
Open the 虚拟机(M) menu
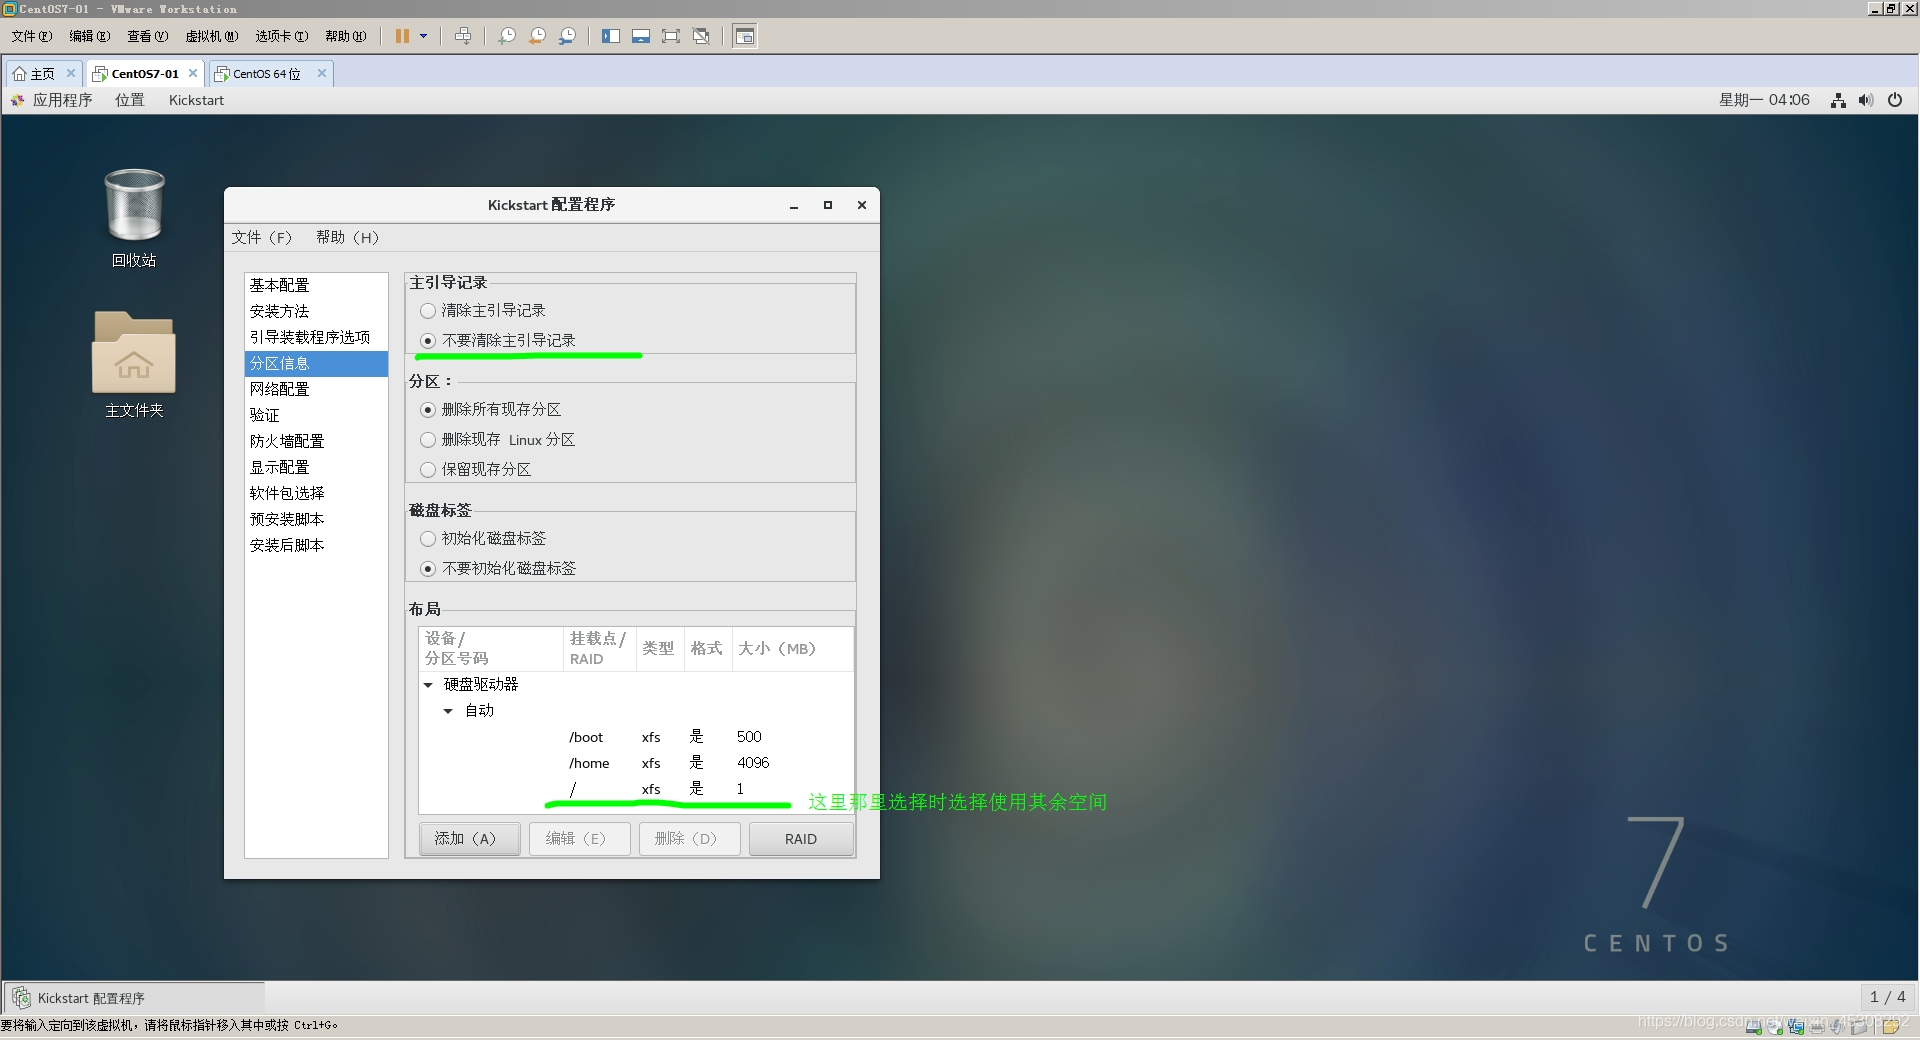tap(211, 36)
